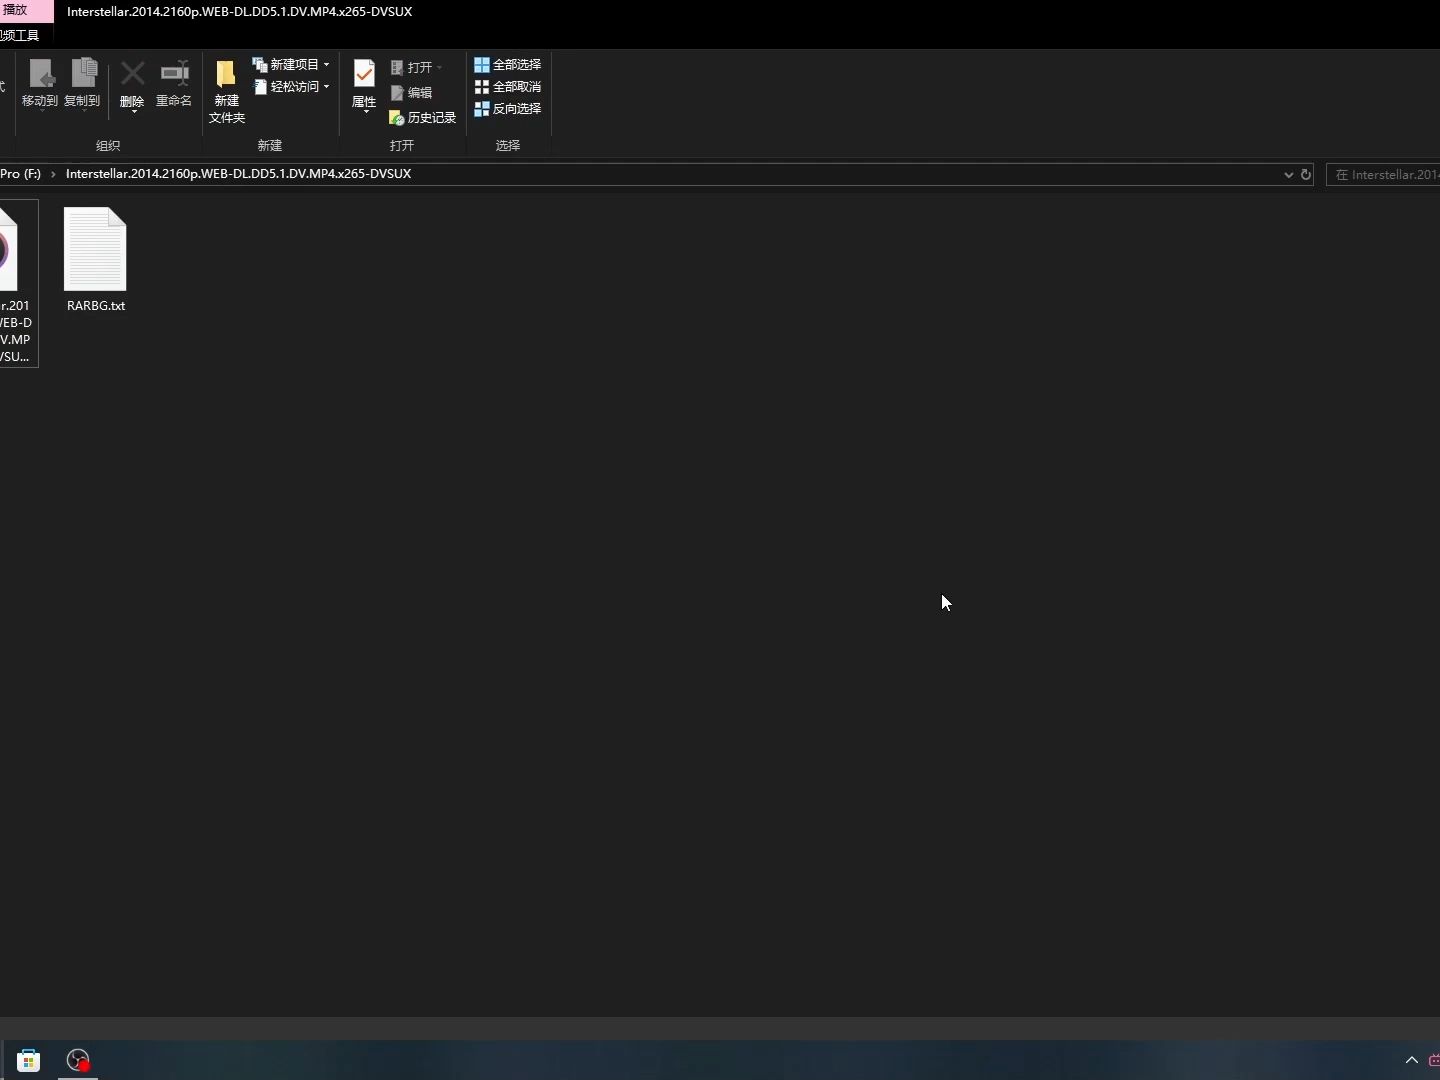Create a new folder (新建文件夹)

[227, 91]
